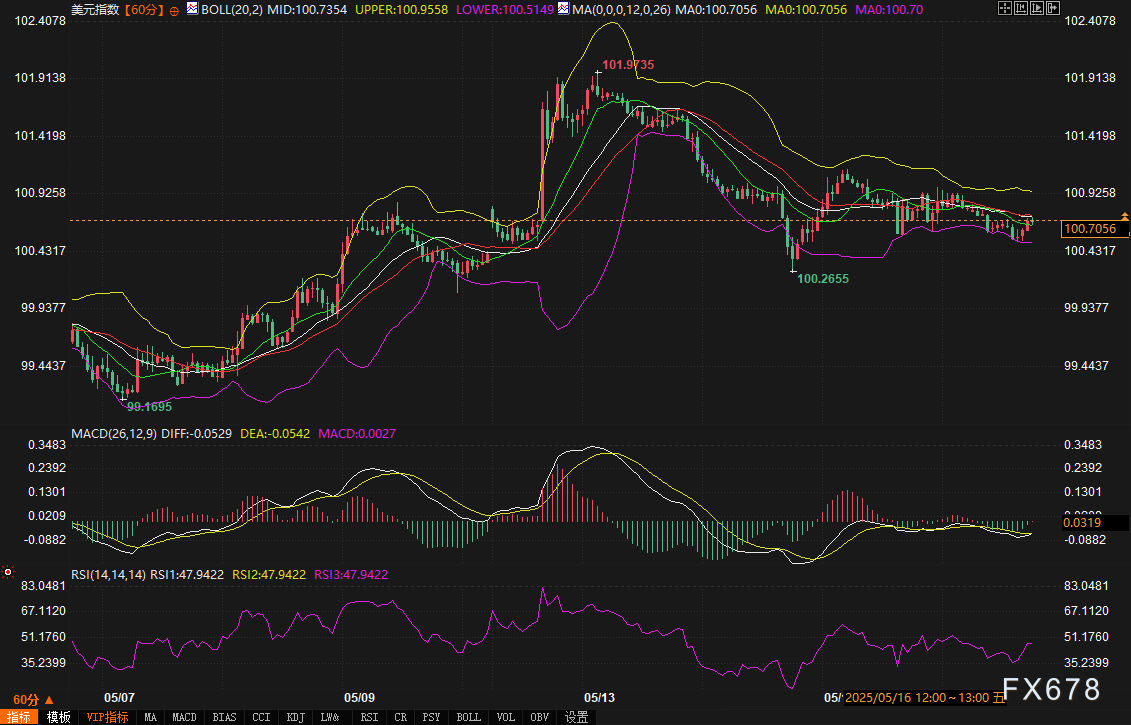Toggle the KDJ indicator in bottom bar
Image resolution: width=1131 pixels, height=725 pixels.
point(296,717)
